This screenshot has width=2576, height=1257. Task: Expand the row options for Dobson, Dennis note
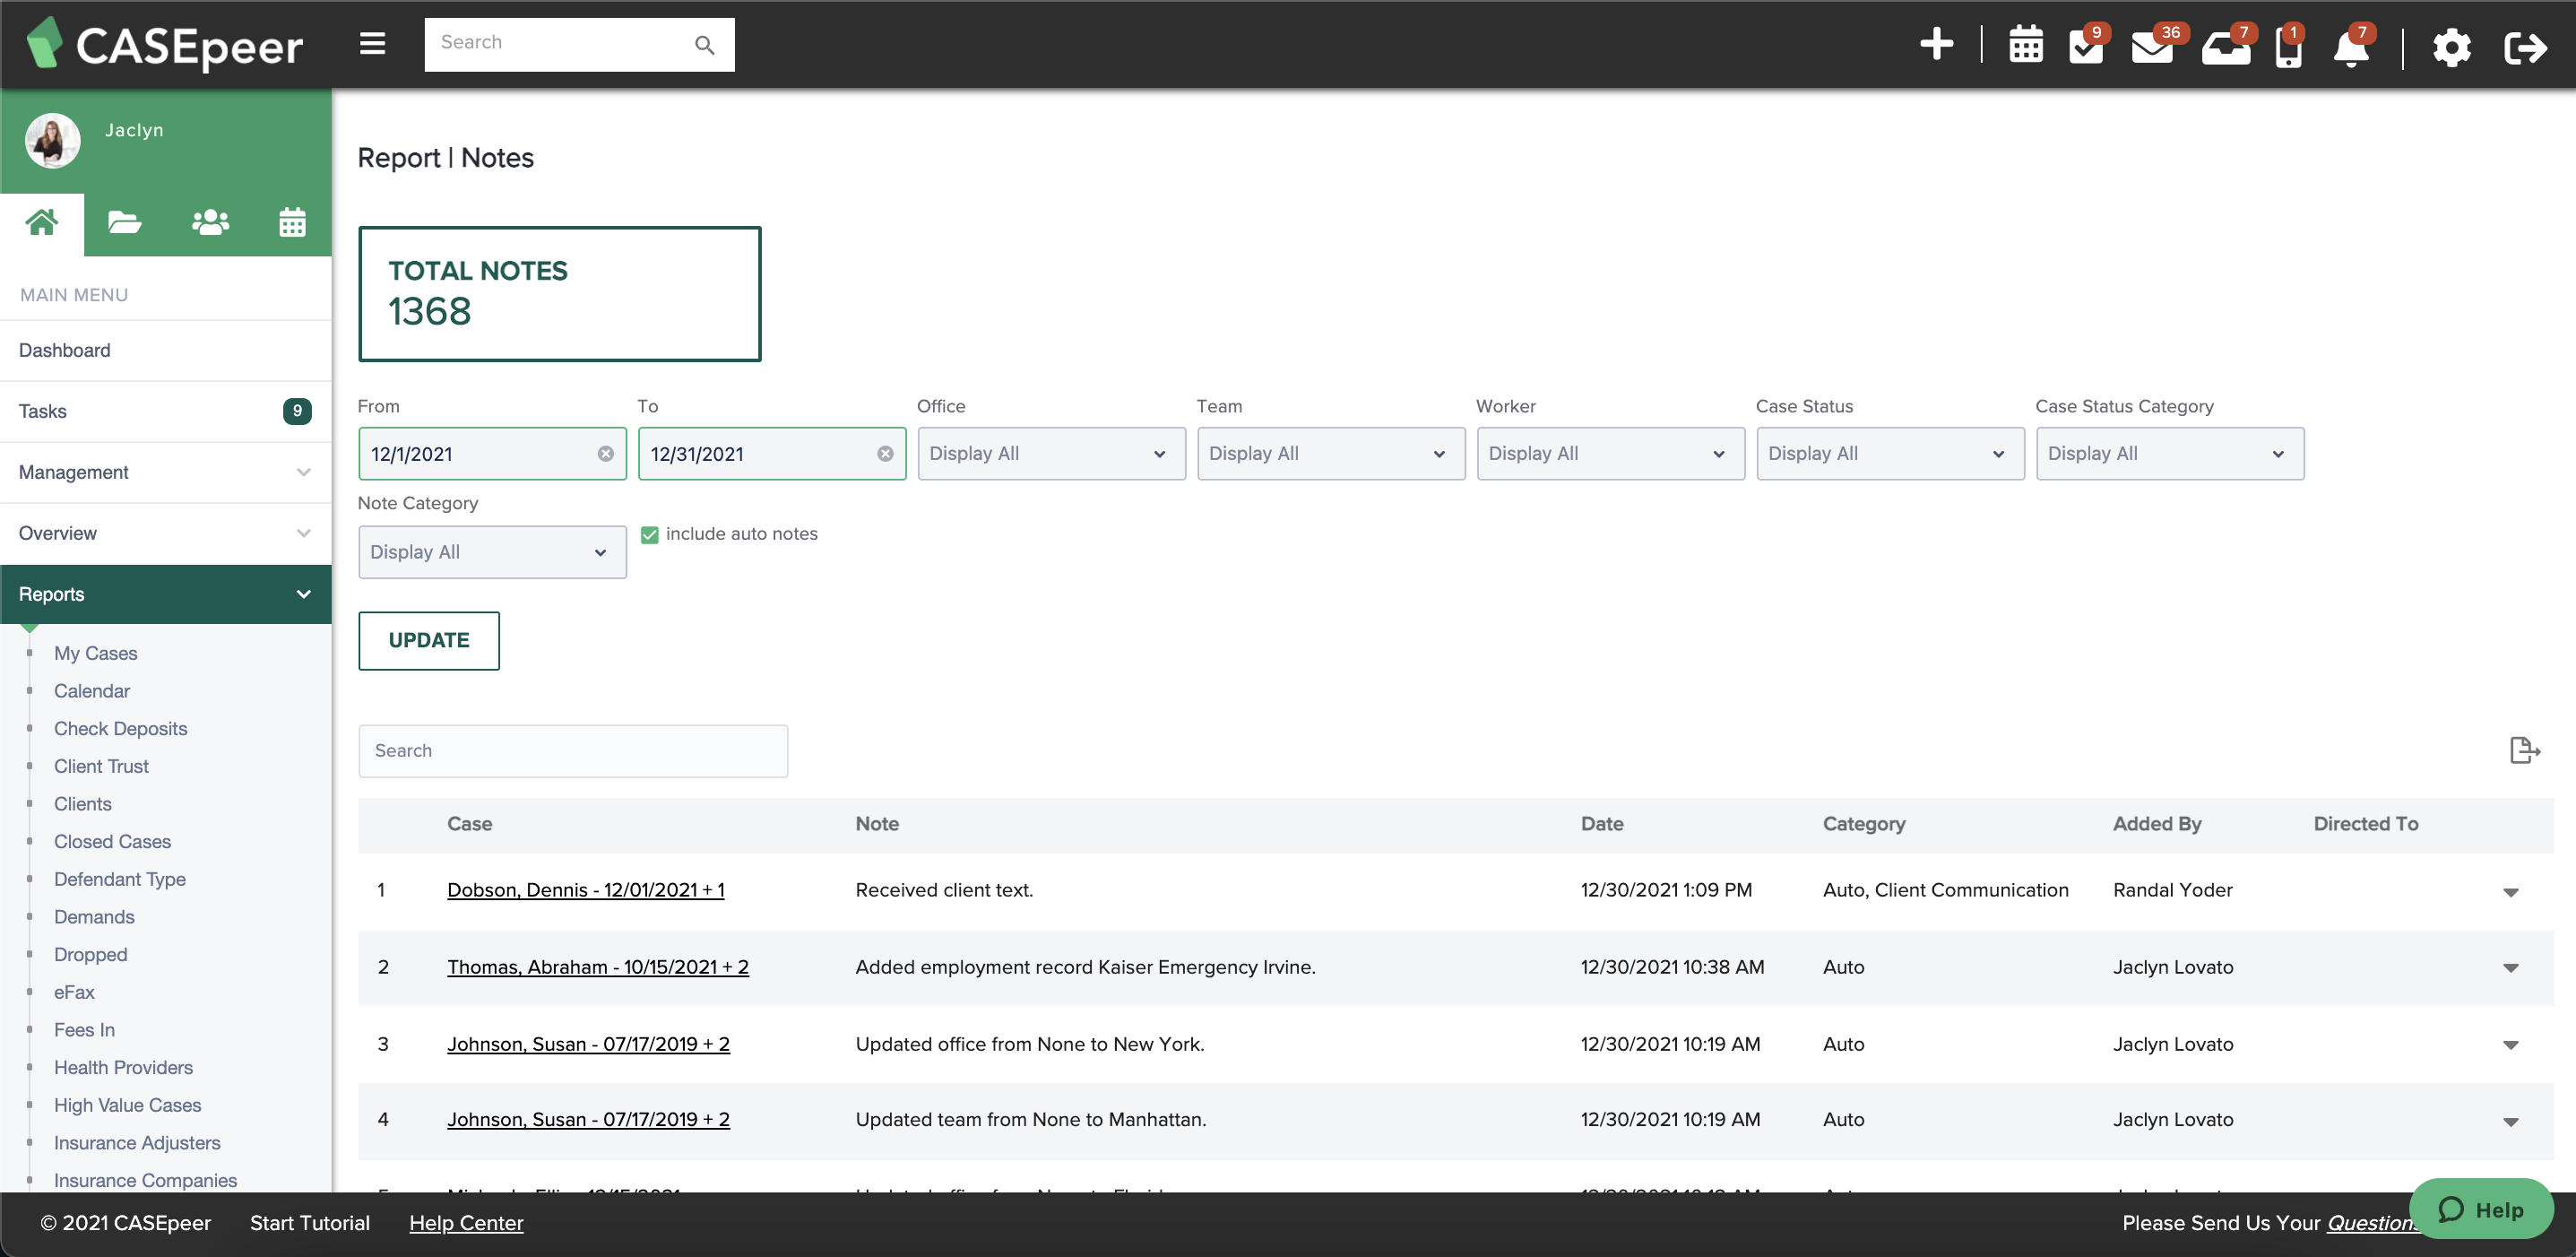coord(2511,891)
